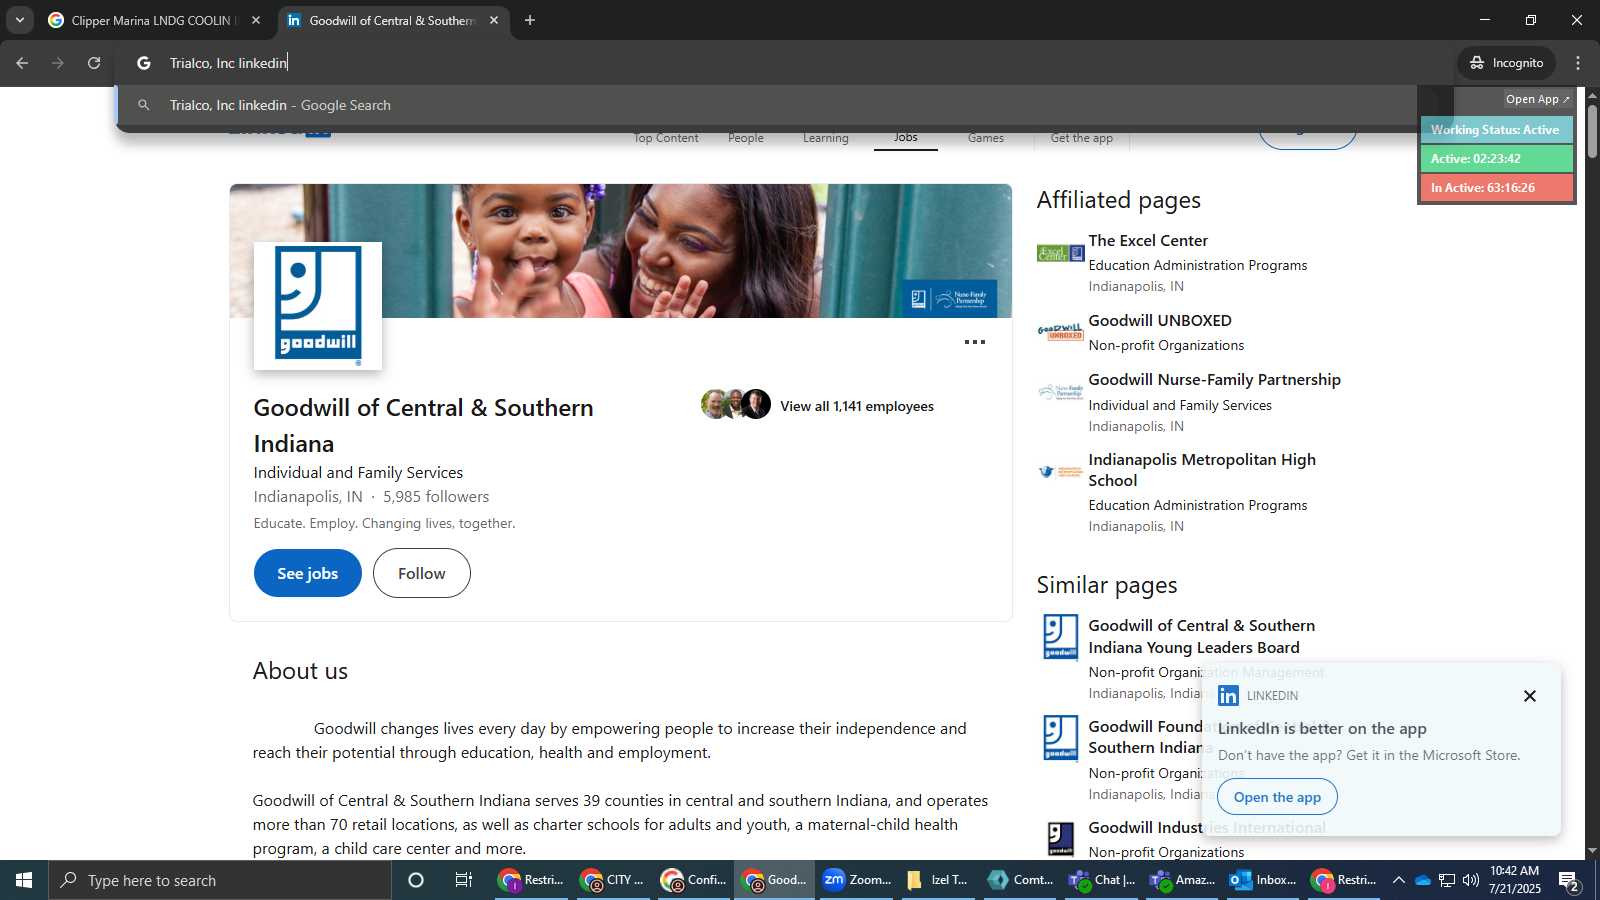1600x900 pixels.
Task: Open the Amaz... Teams taskbar window
Action: [1181, 880]
